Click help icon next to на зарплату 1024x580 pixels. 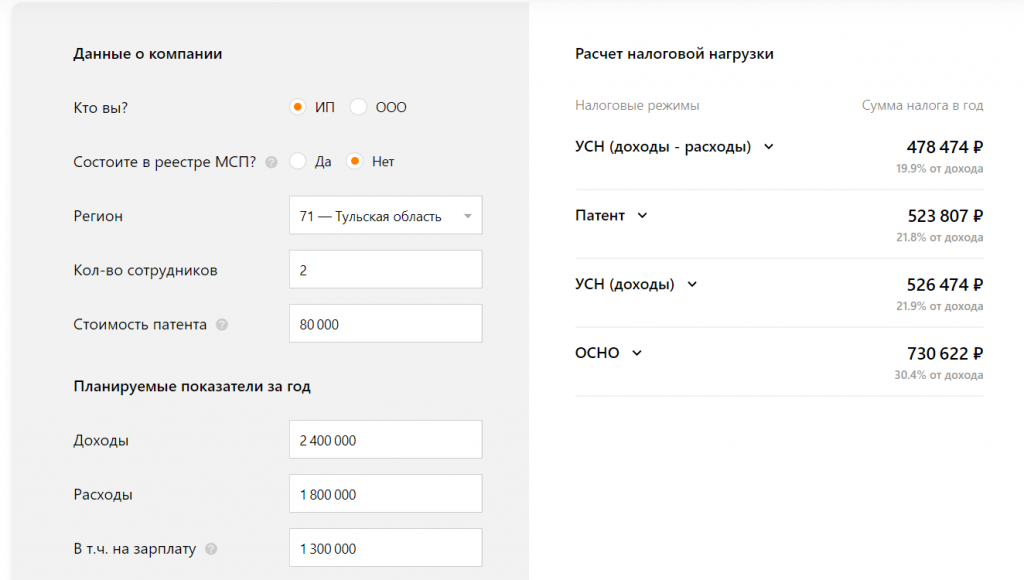pos(211,549)
